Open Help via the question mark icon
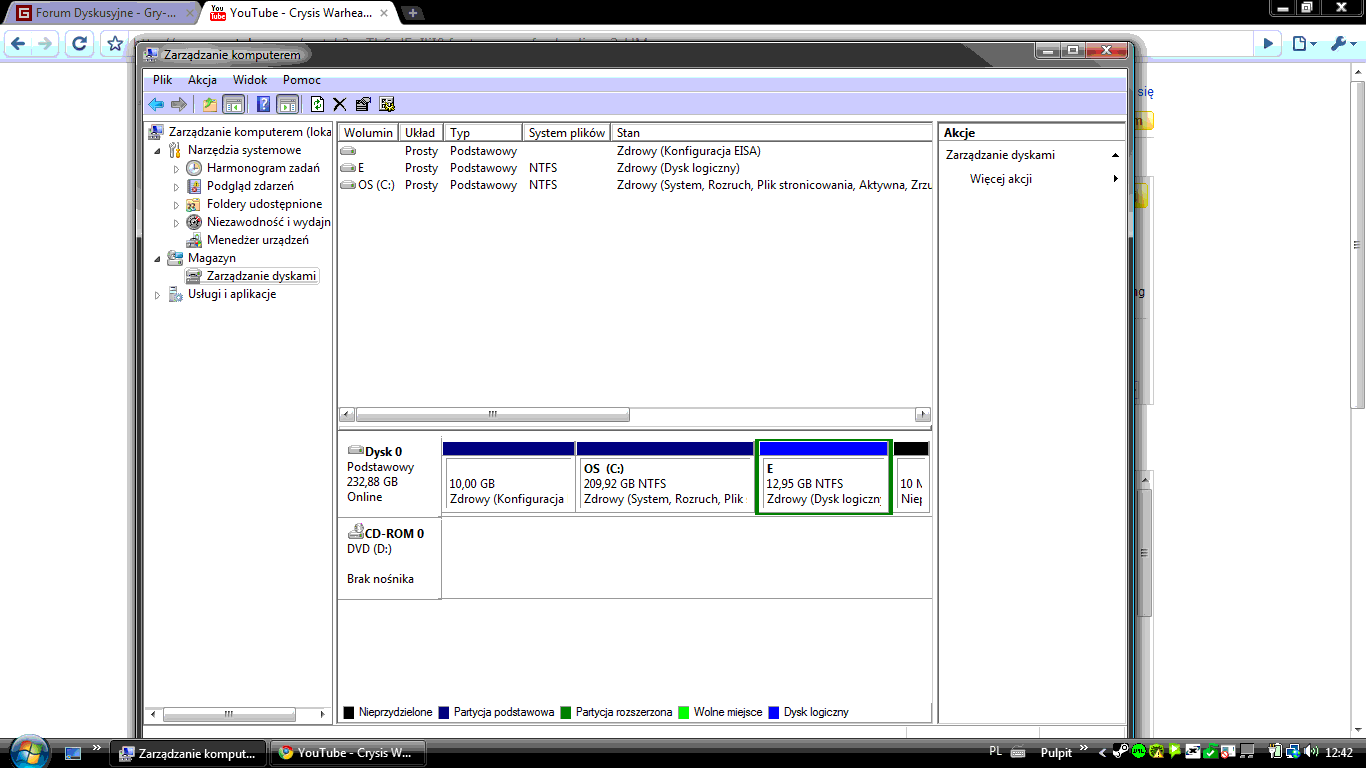Screen dimensions: 1366x768 [264, 104]
